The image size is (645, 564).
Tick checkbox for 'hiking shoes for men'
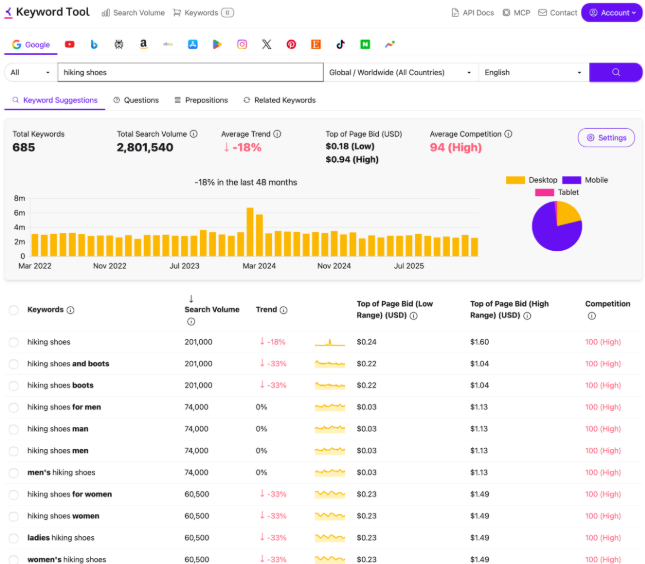[14, 408]
